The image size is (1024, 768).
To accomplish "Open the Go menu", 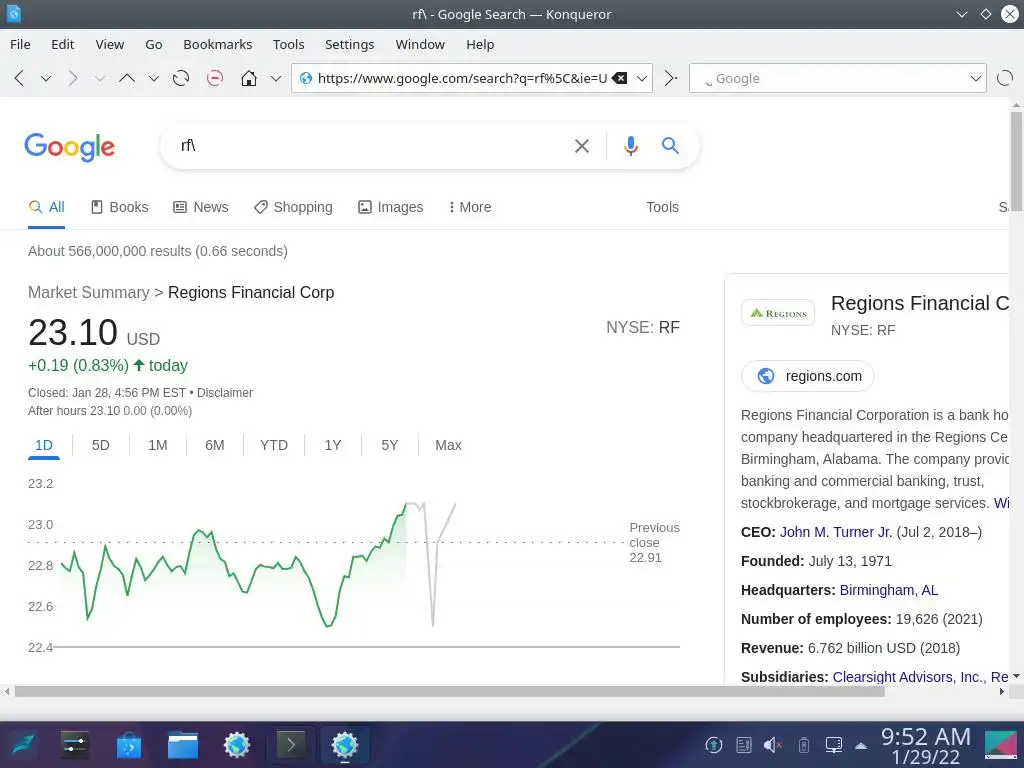I will click(153, 44).
